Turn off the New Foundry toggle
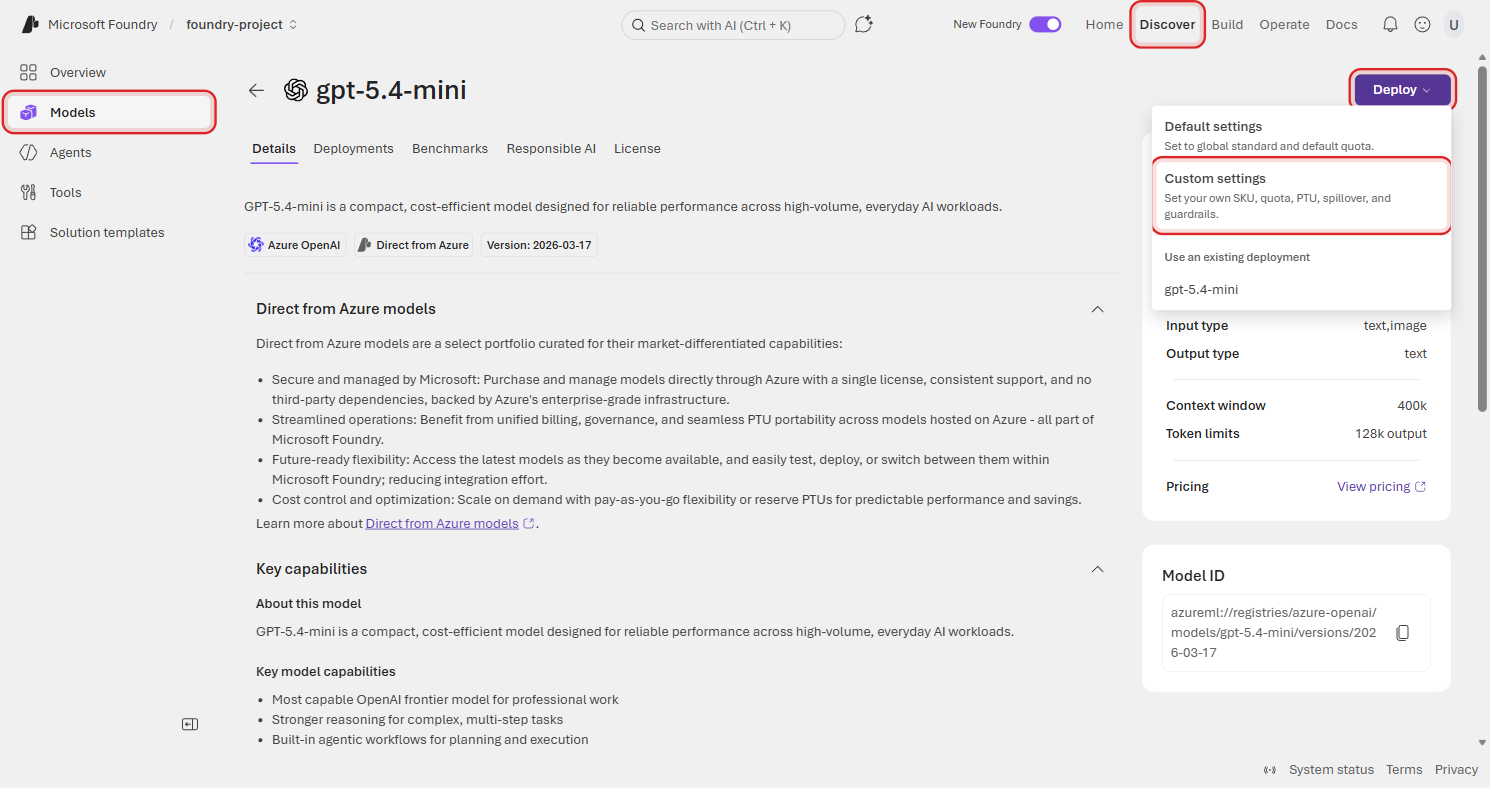 (x=1045, y=25)
